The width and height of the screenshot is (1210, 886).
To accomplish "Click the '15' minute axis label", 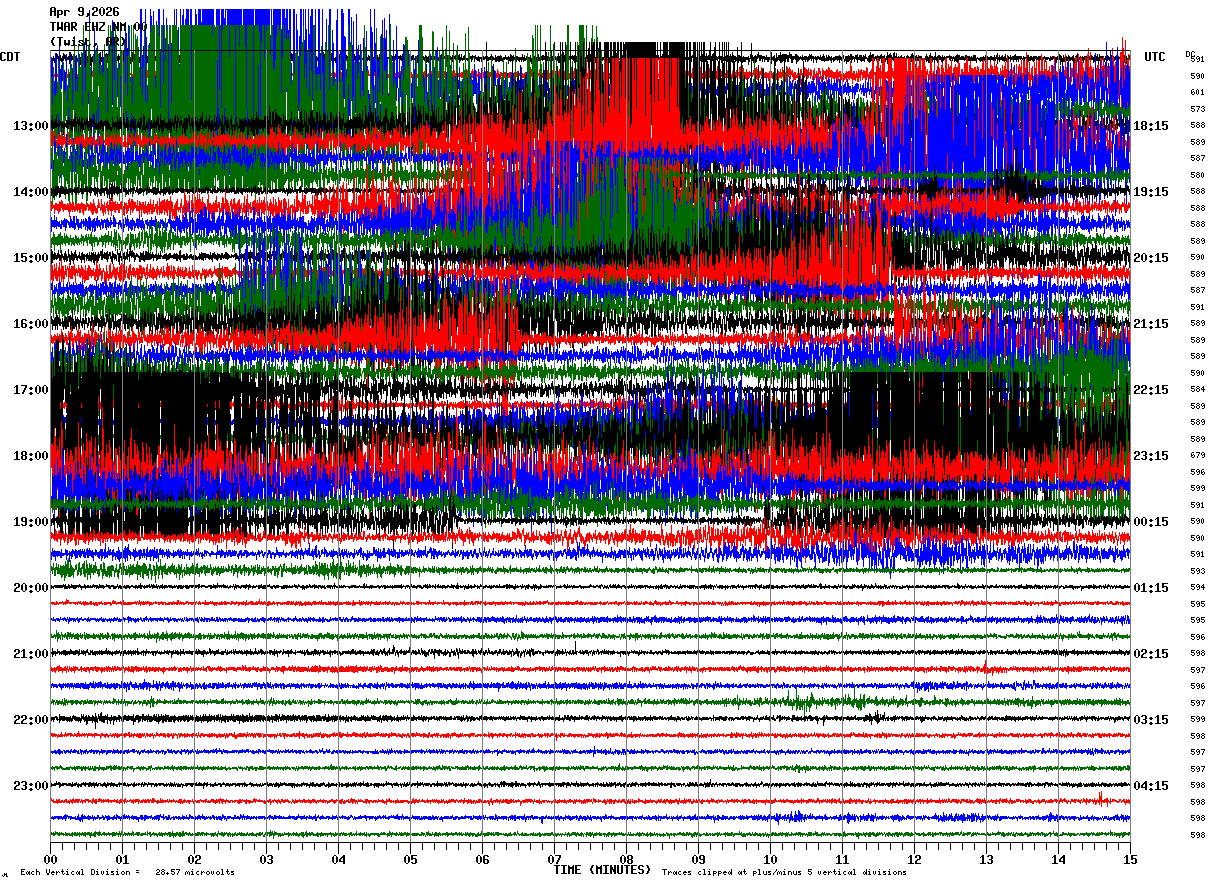I will pyautogui.click(x=1130, y=859).
